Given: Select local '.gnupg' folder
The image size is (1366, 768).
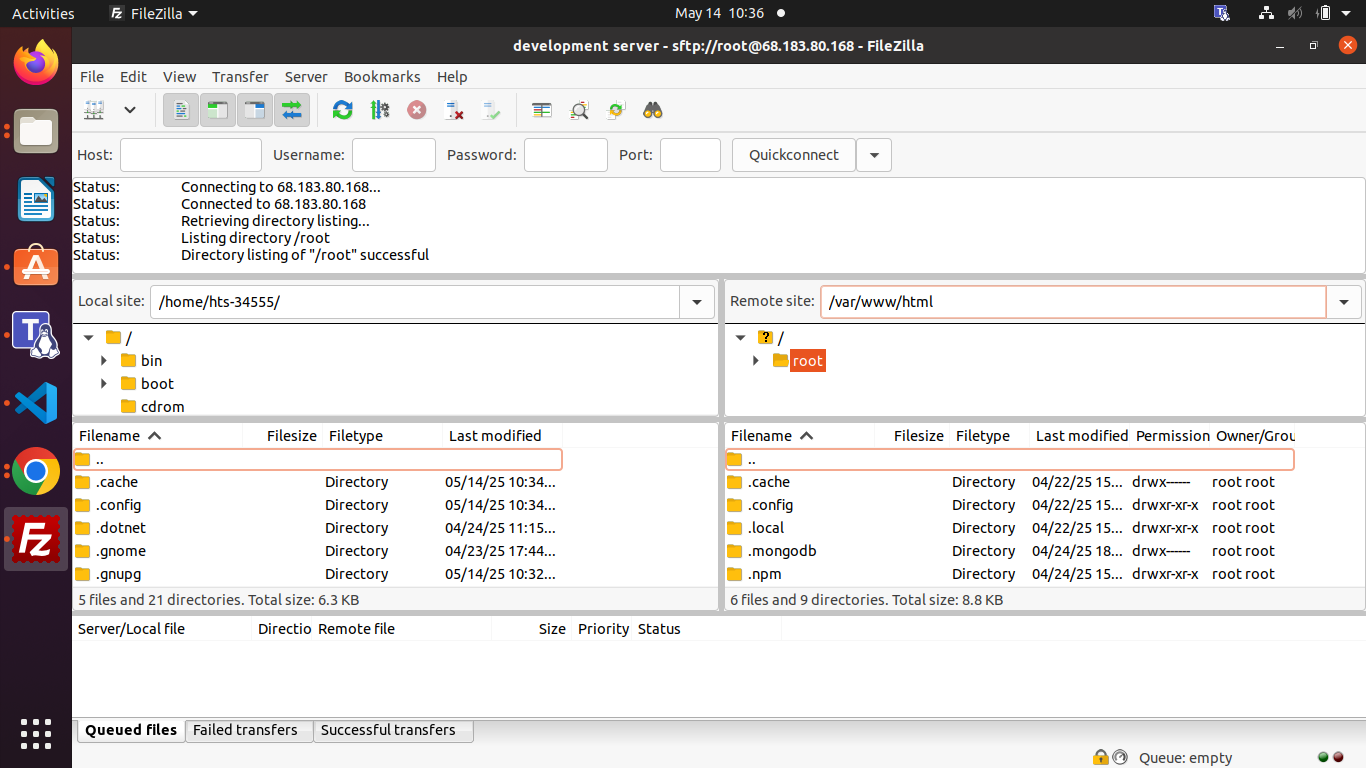Looking at the screenshot, I should pyautogui.click(x=318, y=574).
